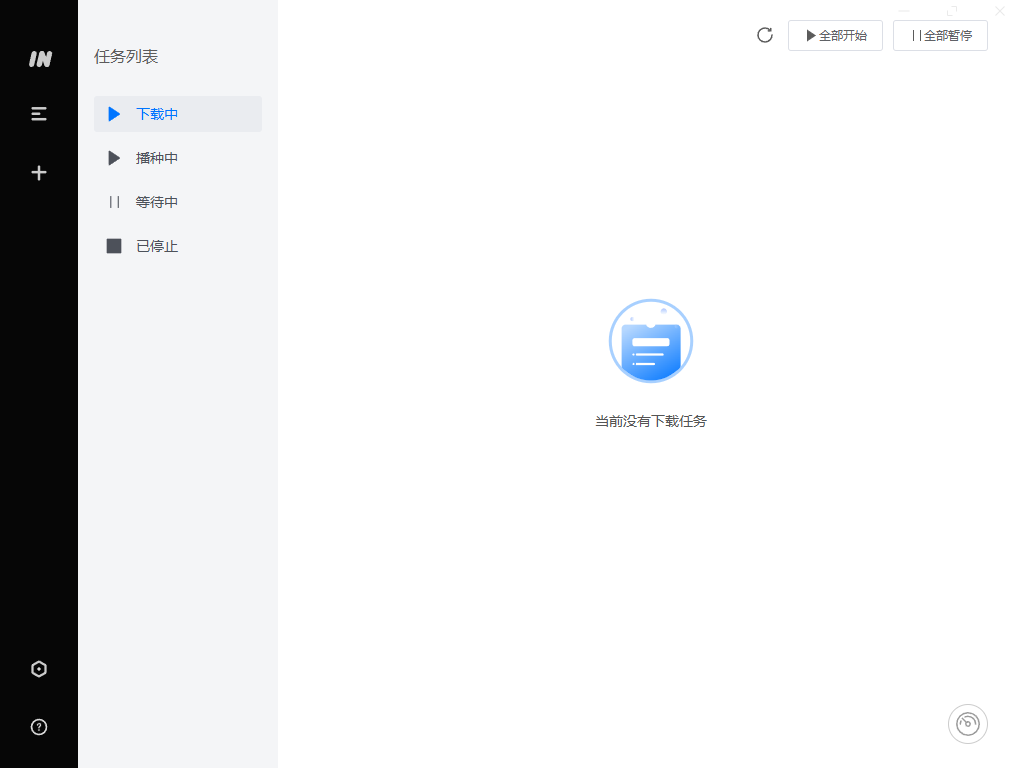Pause all tasks with 全部暂停

940,34
